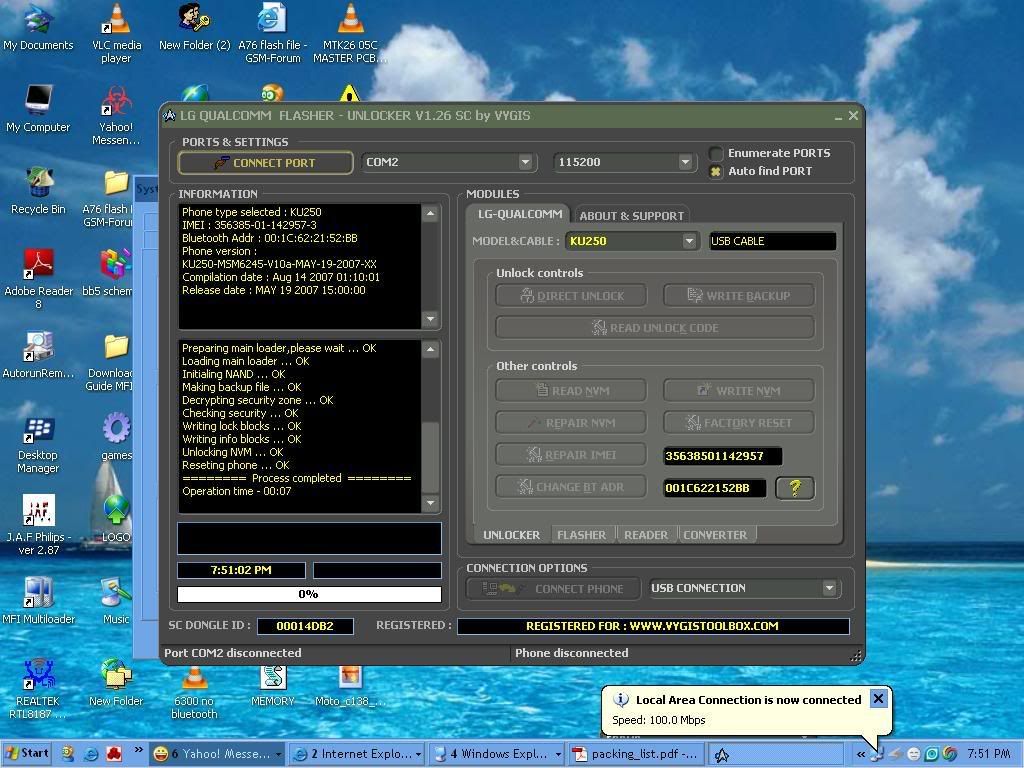Click CONNECT PHONE button
Image resolution: width=1024 pixels, height=768 pixels.
pyautogui.click(x=554, y=588)
